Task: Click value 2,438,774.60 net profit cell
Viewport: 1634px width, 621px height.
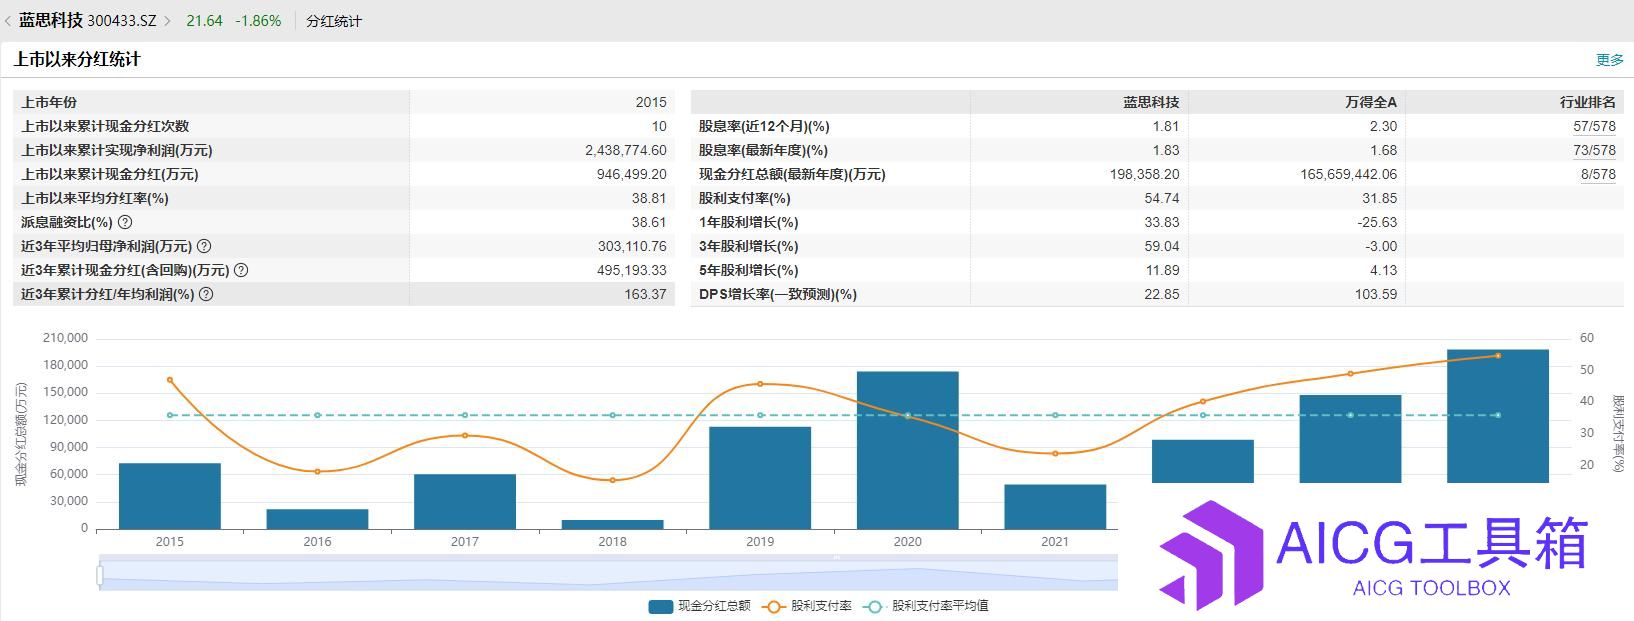Action: [626, 150]
